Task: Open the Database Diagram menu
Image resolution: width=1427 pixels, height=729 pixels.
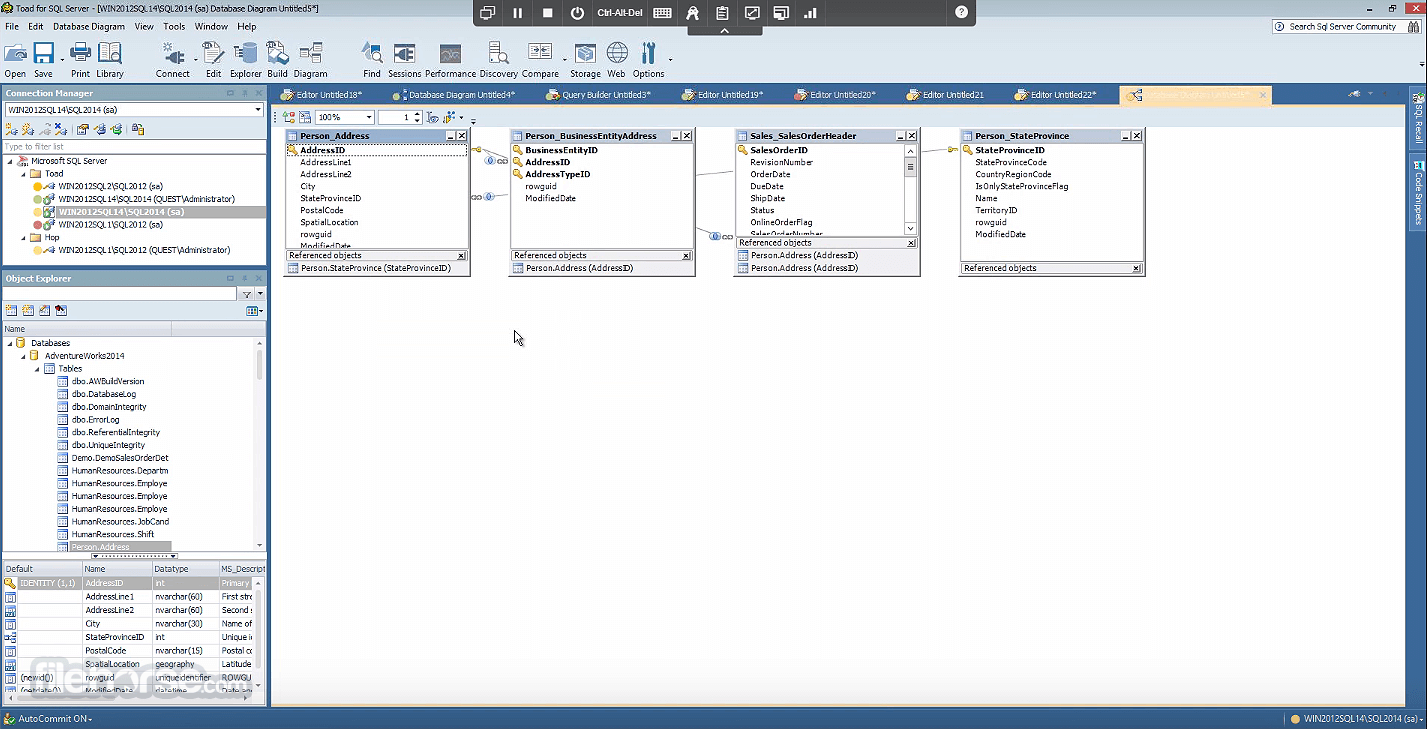Action: [x=89, y=27]
